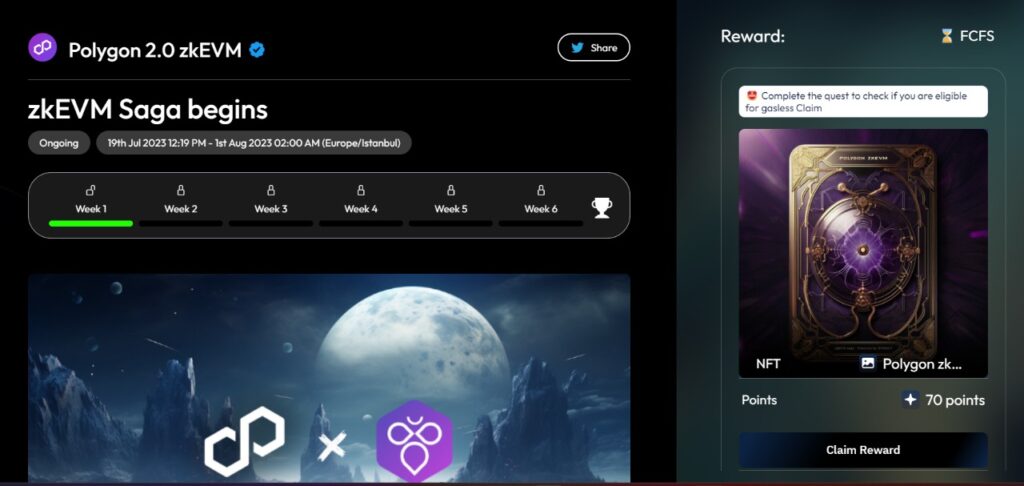
Task: Select the Week 3 tab
Action: pyautogui.click(x=271, y=204)
